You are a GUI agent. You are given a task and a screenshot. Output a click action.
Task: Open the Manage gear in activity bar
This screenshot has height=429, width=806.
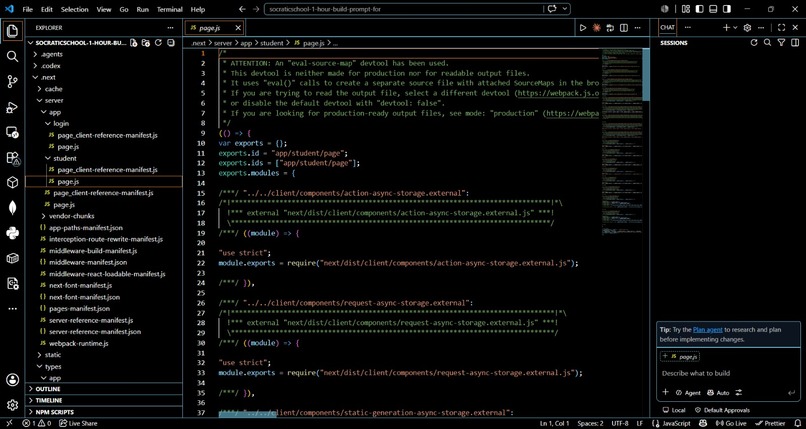tap(12, 405)
